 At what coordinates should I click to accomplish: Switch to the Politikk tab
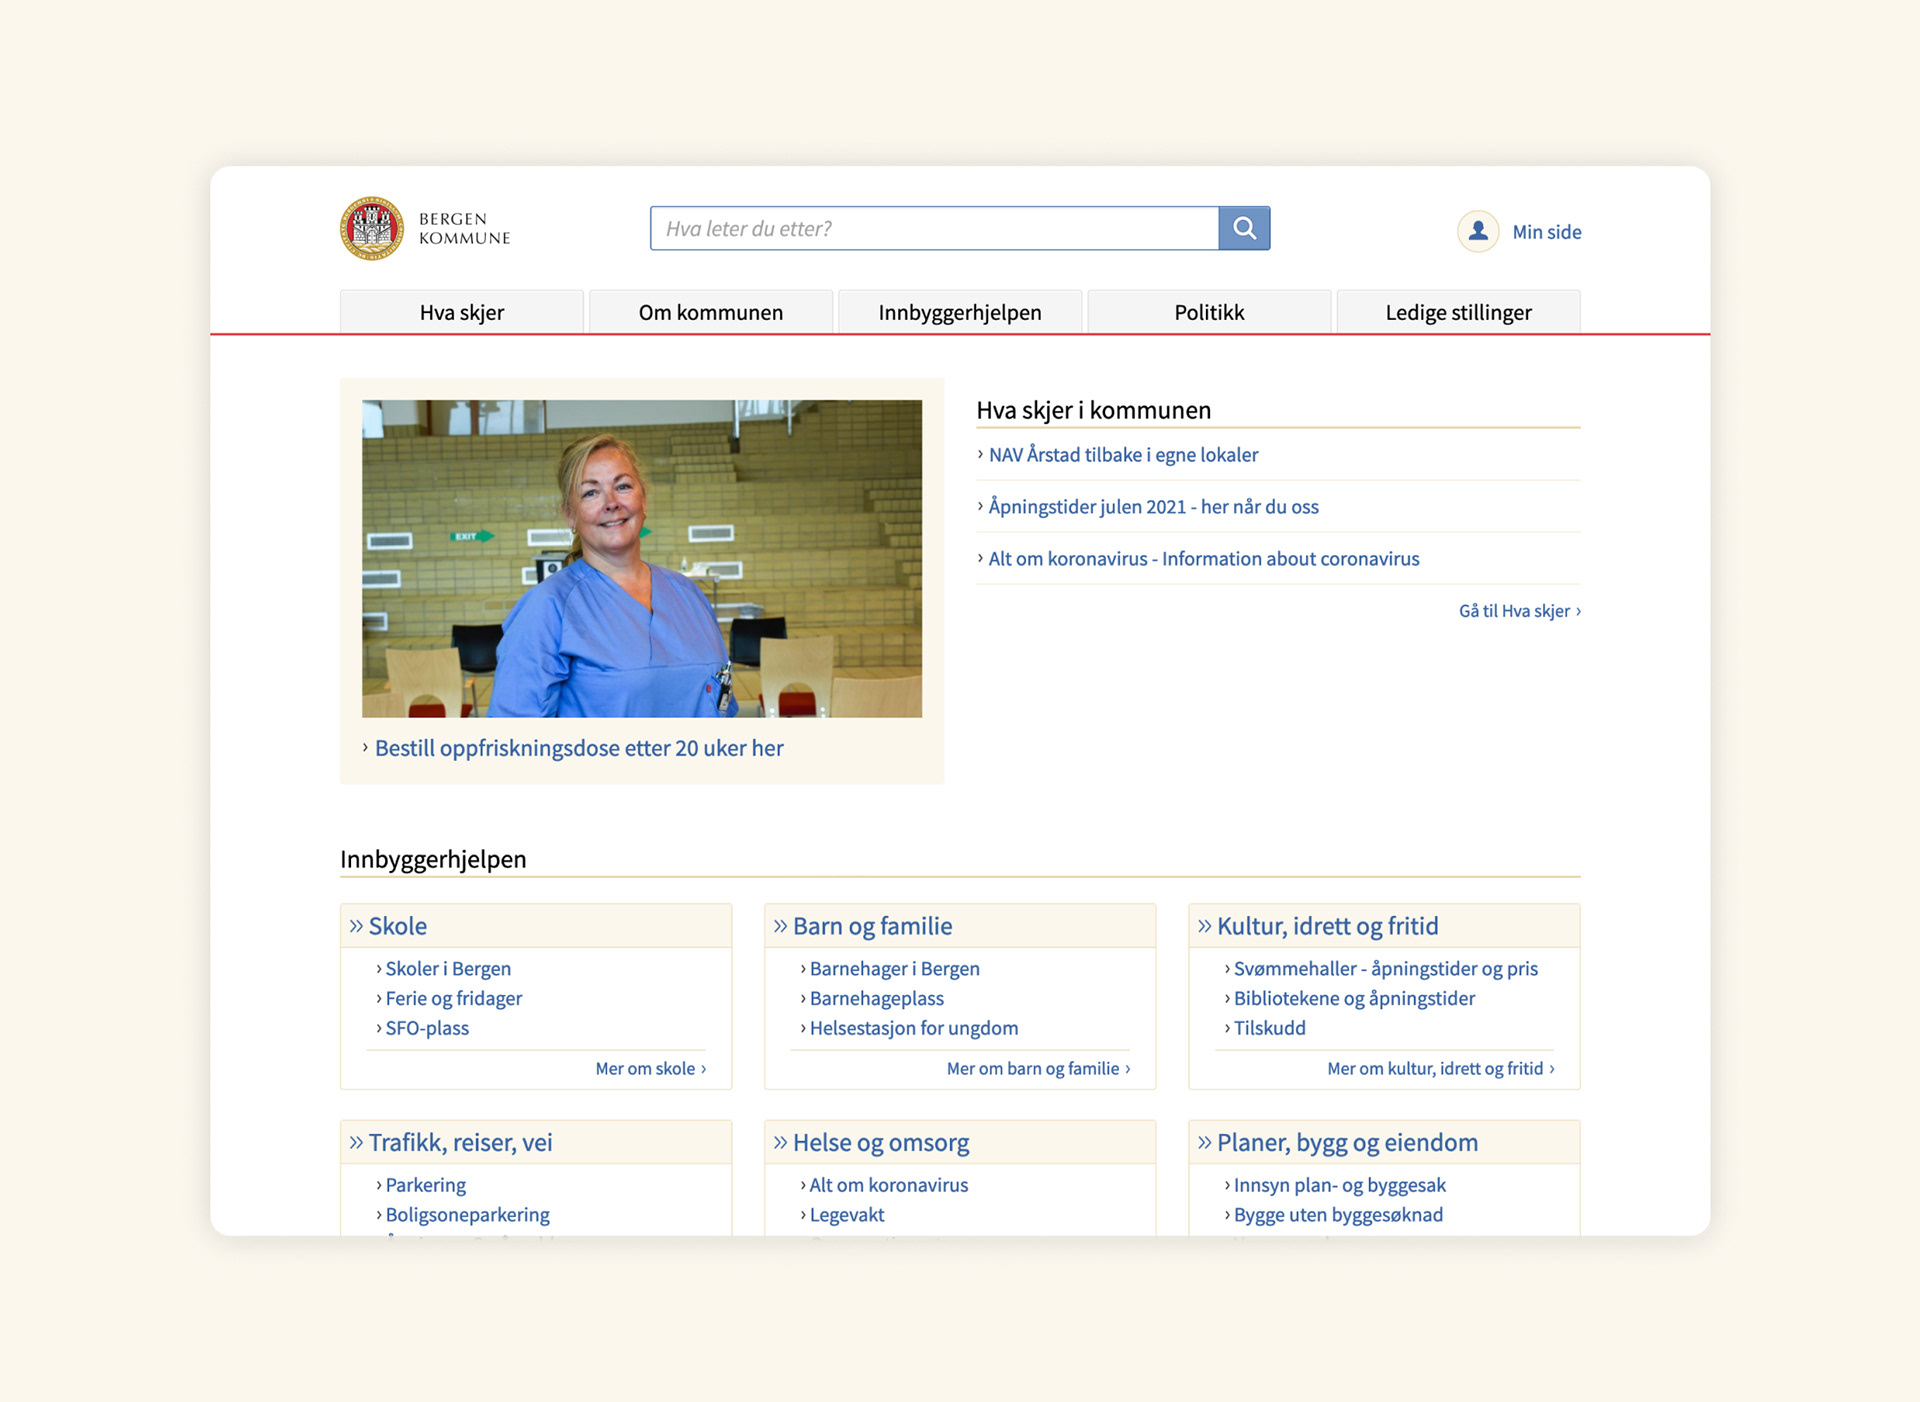(x=1209, y=312)
